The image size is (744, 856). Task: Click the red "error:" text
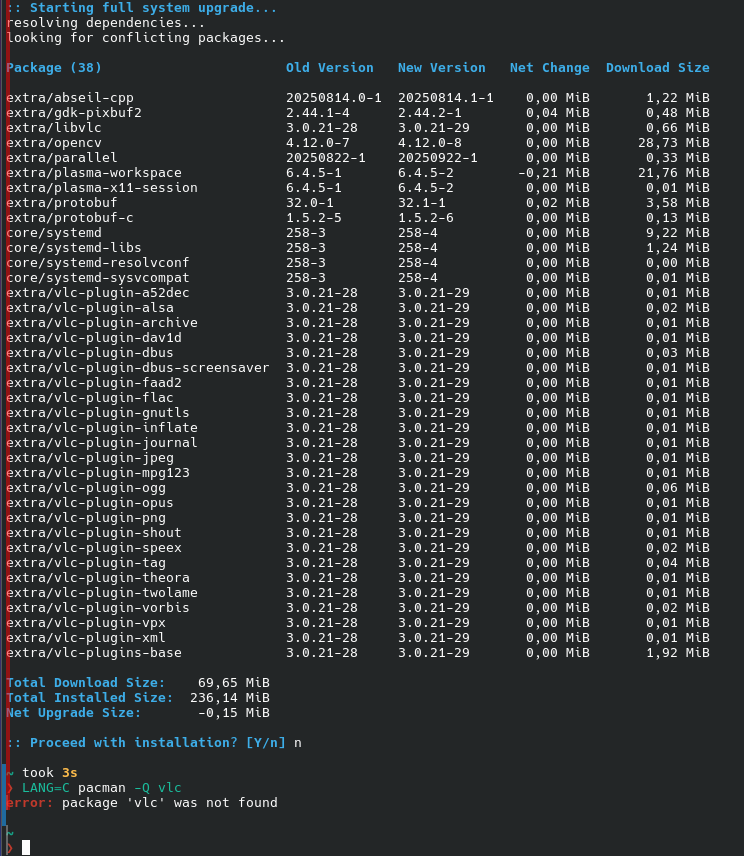pyautogui.click(x=30, y=803)
